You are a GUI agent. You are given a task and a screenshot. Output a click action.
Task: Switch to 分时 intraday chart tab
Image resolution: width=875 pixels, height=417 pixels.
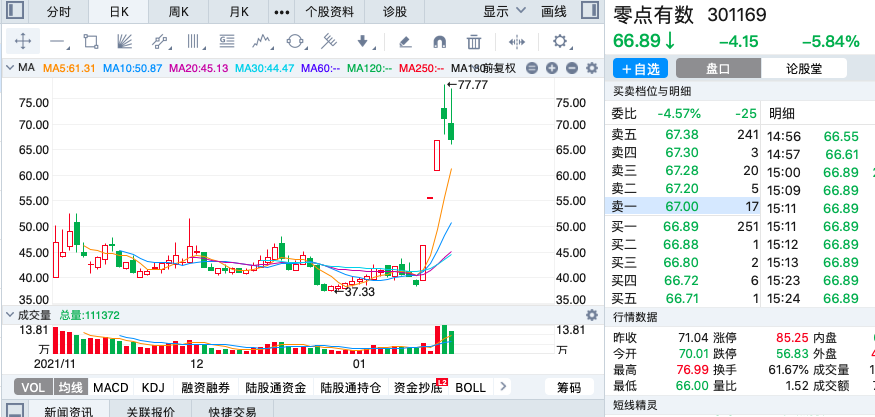point(59,12)
